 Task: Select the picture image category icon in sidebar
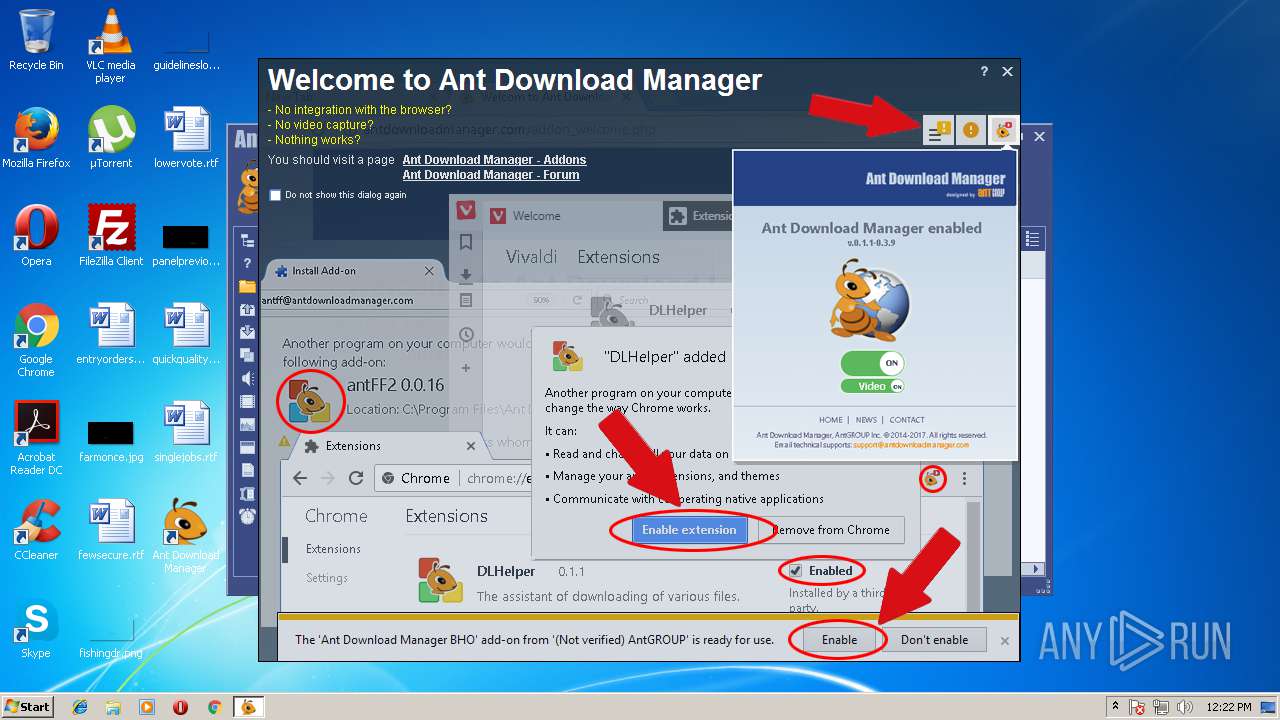(x=247, y=424)
